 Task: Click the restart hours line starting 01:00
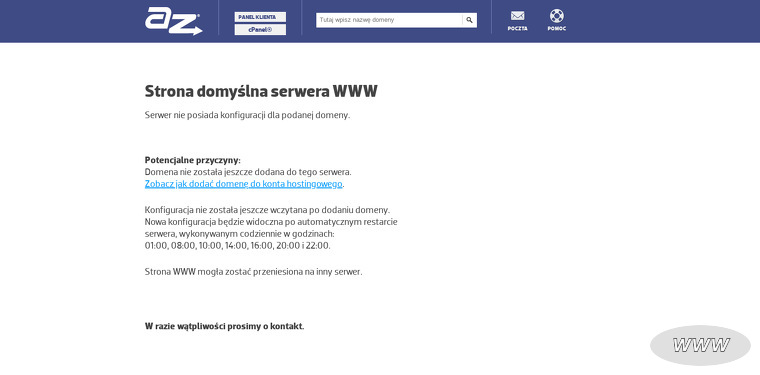click(238, 246)
